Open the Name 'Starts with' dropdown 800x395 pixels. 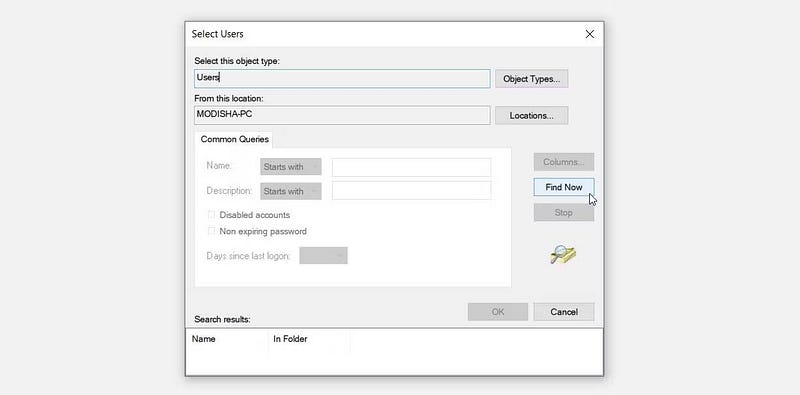[x=291, y=167]
